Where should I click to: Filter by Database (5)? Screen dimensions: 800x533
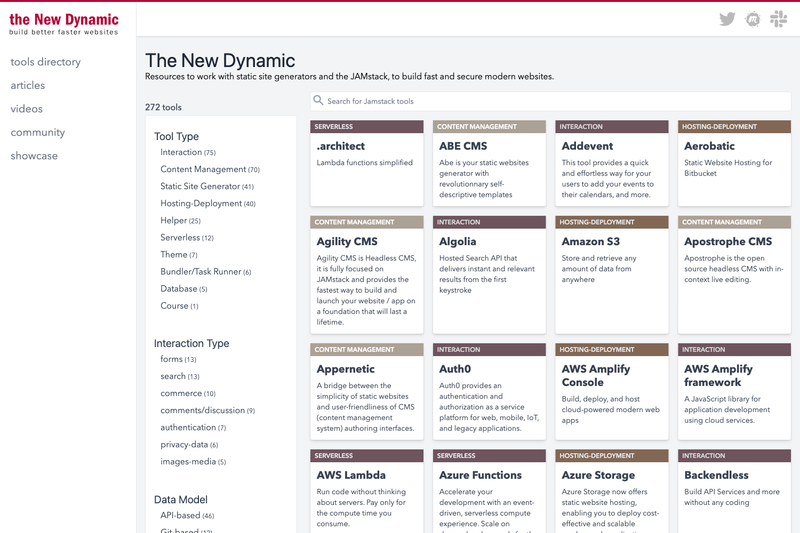184,289
